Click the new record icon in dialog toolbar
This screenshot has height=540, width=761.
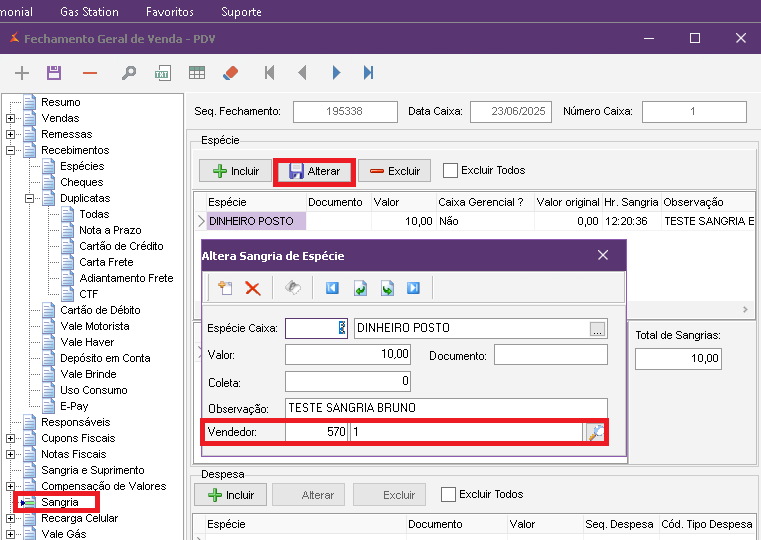click(225, 288)
